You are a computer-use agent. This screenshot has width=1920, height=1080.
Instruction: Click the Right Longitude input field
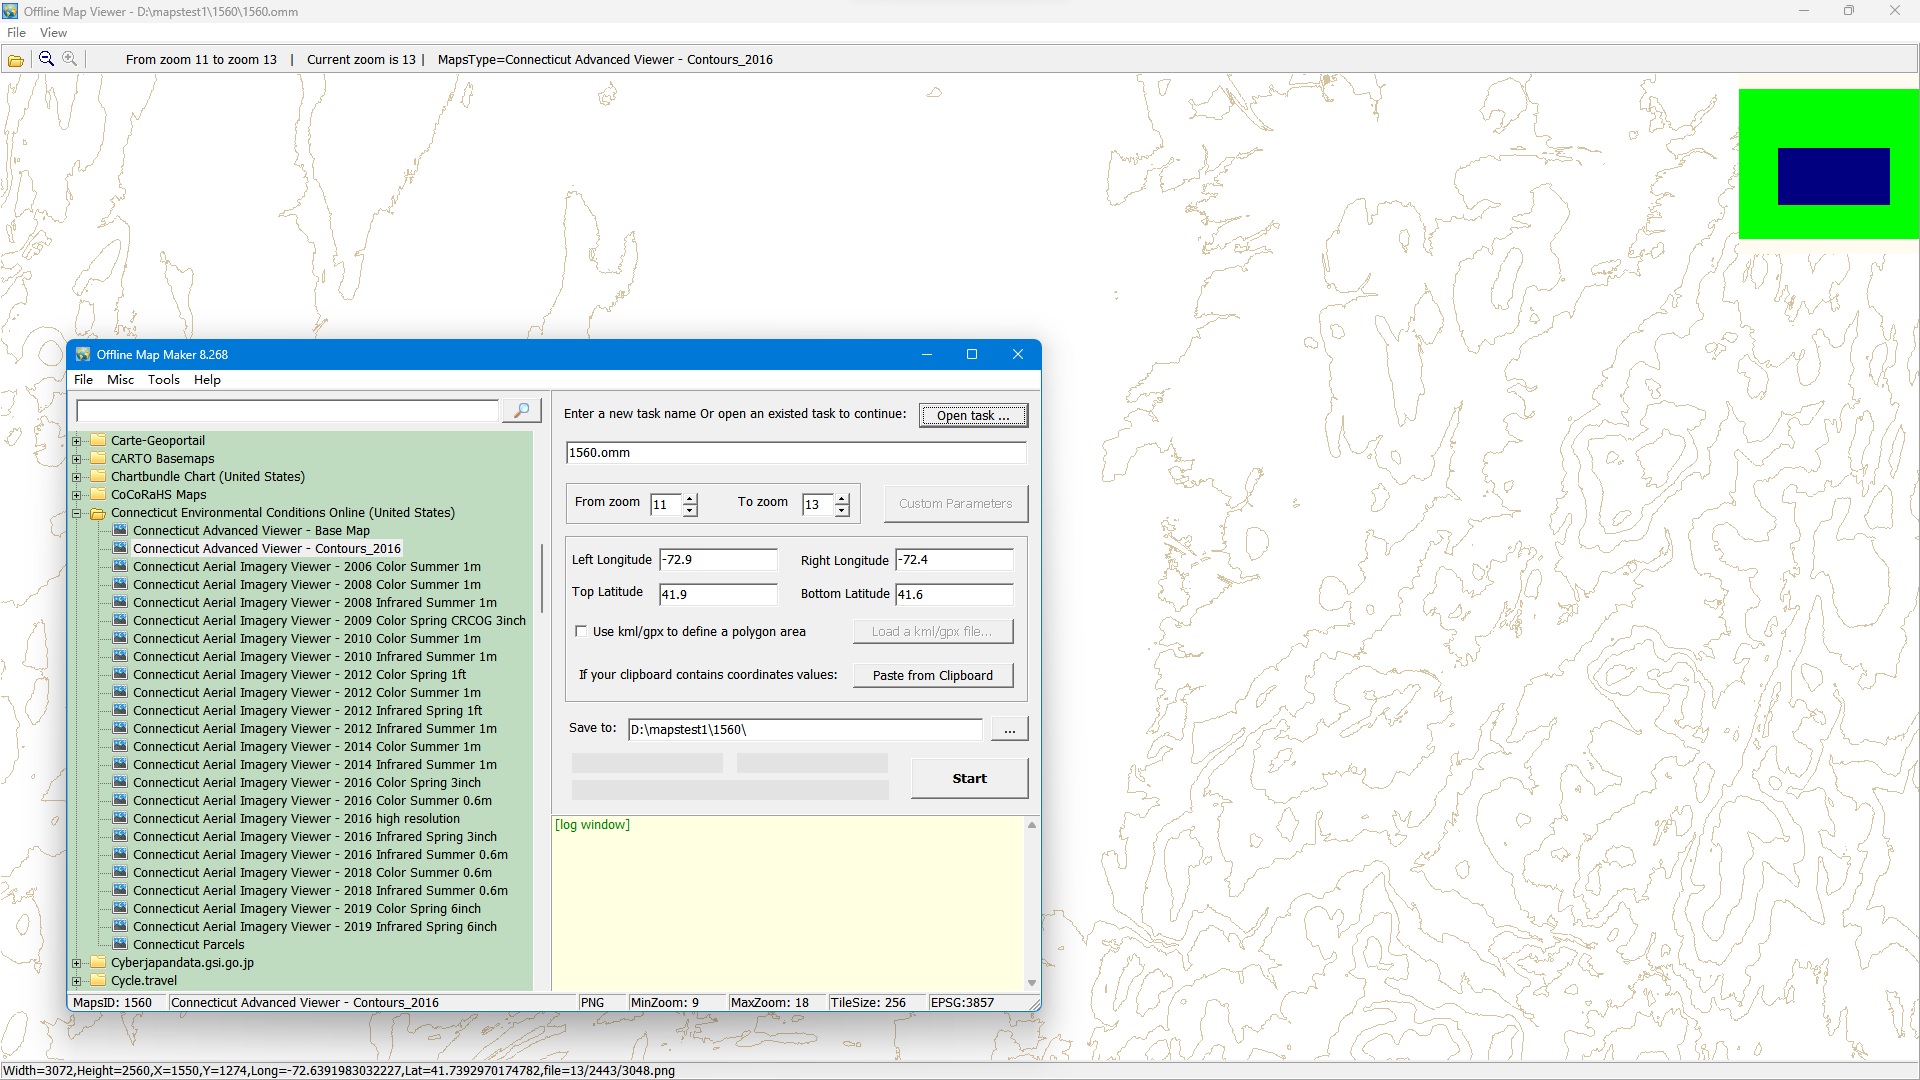click(x=954, y=559)
